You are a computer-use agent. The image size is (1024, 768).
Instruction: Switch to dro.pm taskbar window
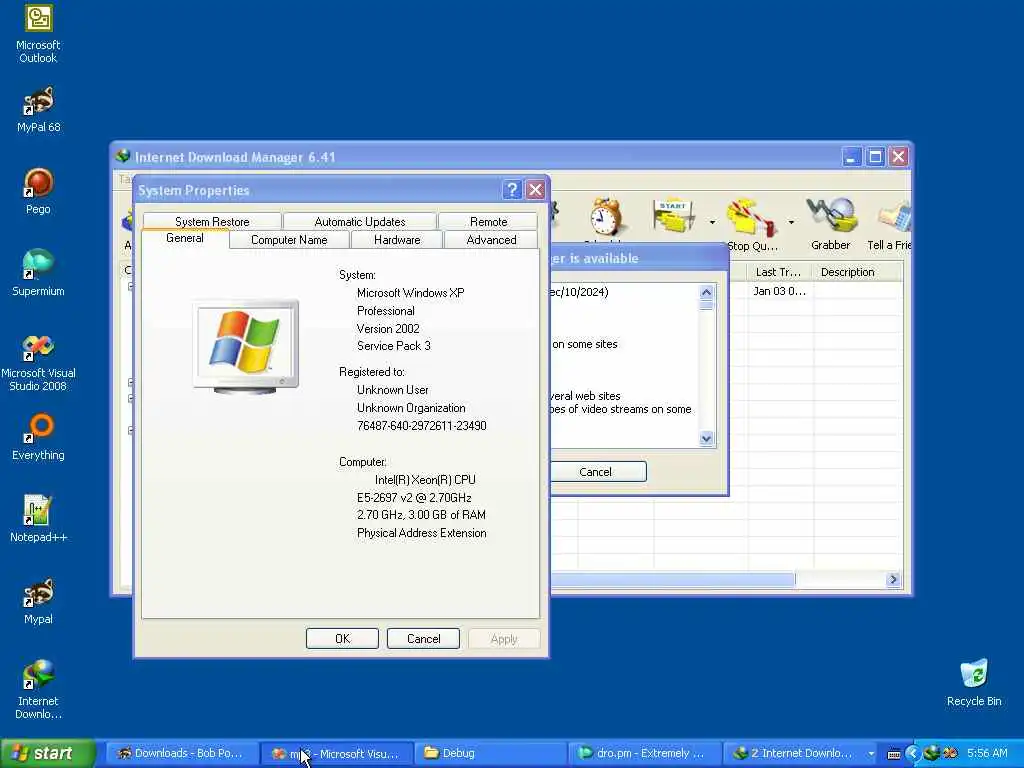644,753
